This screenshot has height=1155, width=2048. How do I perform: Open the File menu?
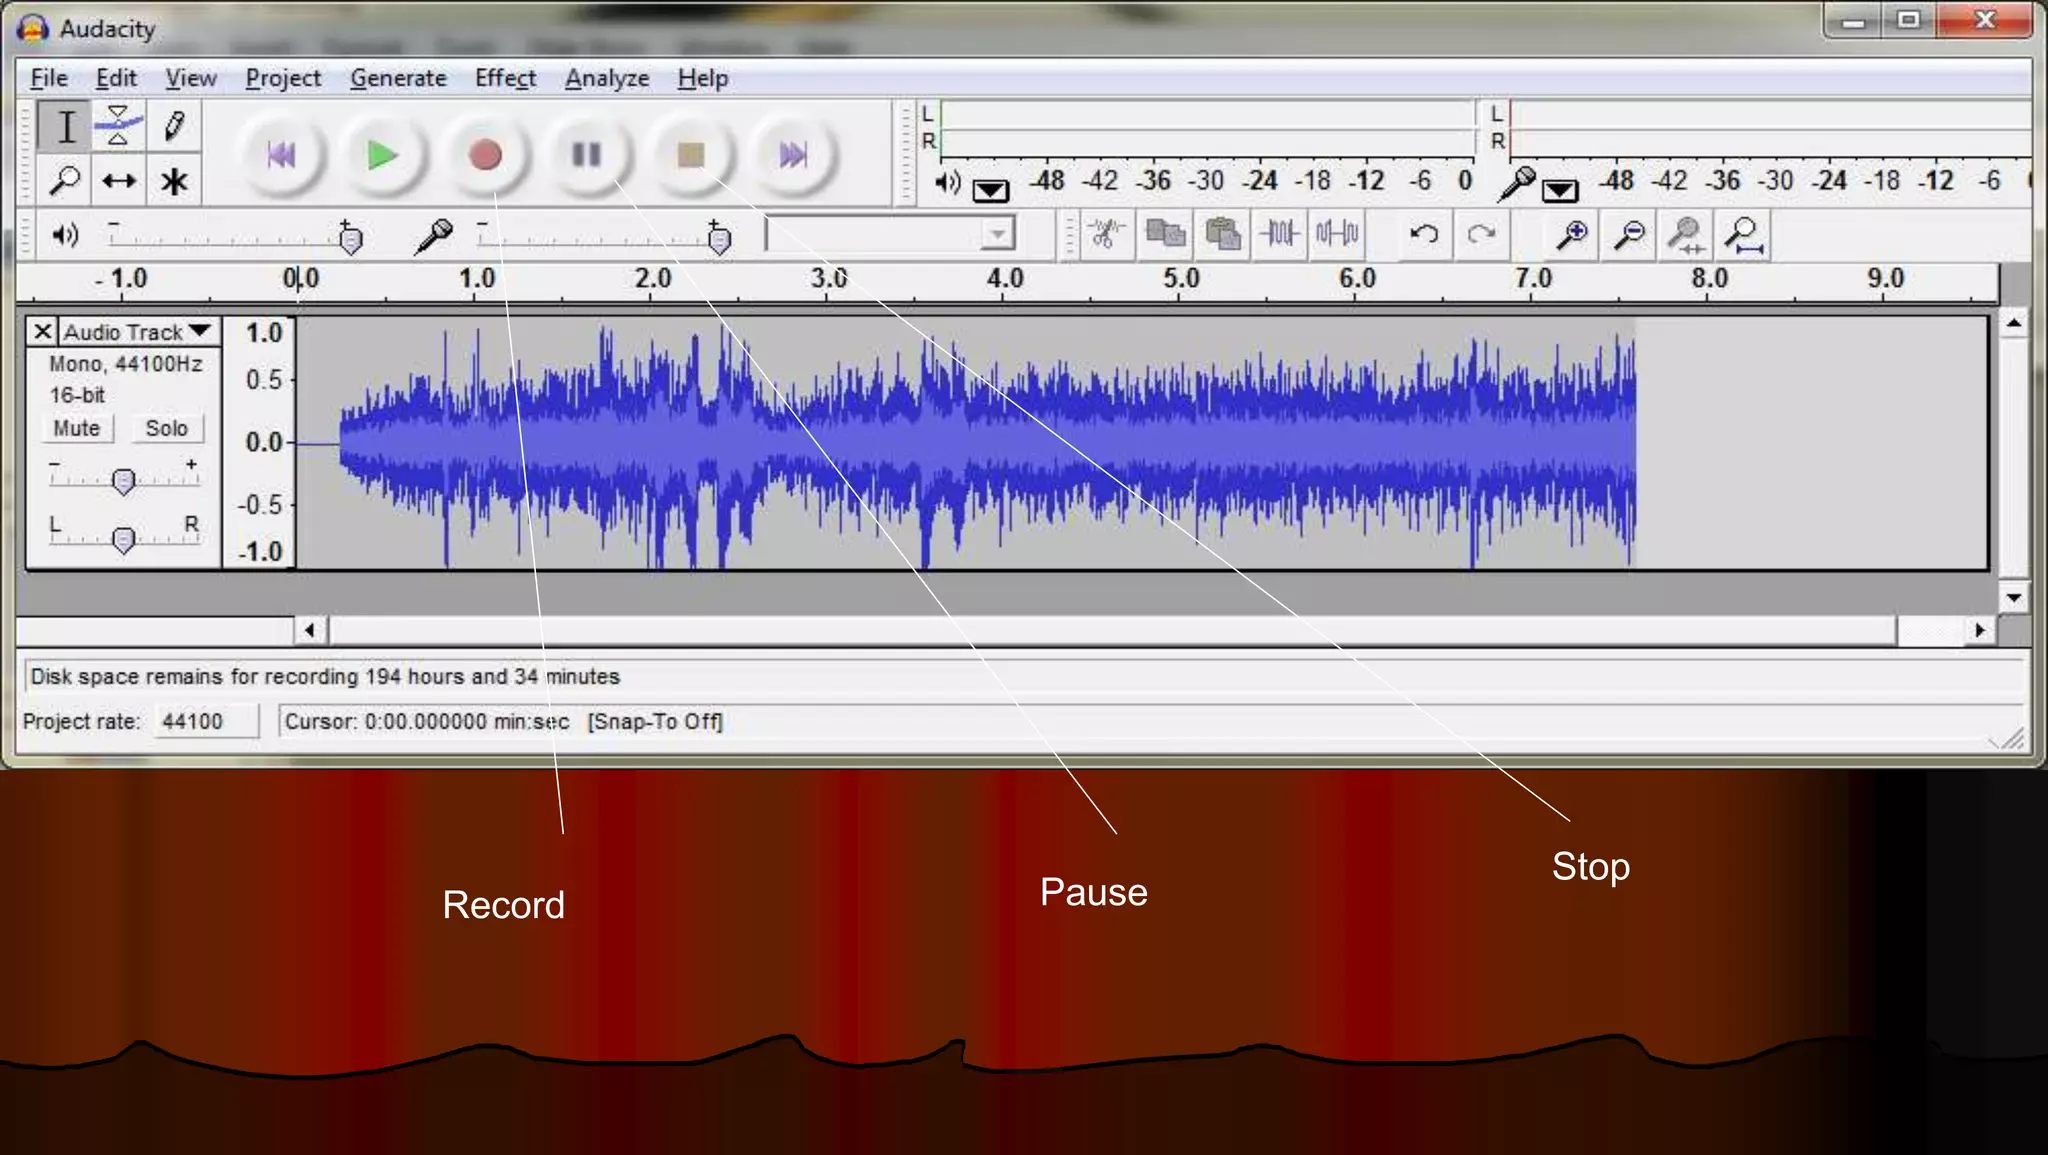(49, 78)
